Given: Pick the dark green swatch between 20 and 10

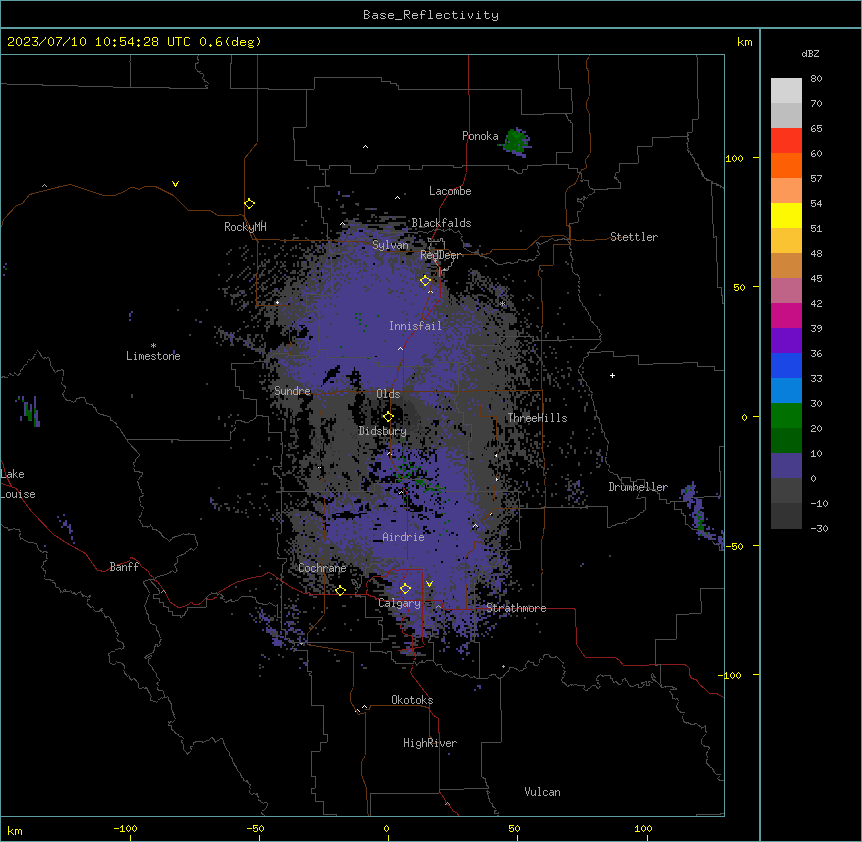Looking at the screenshot, I should click(x=786, y=441).
